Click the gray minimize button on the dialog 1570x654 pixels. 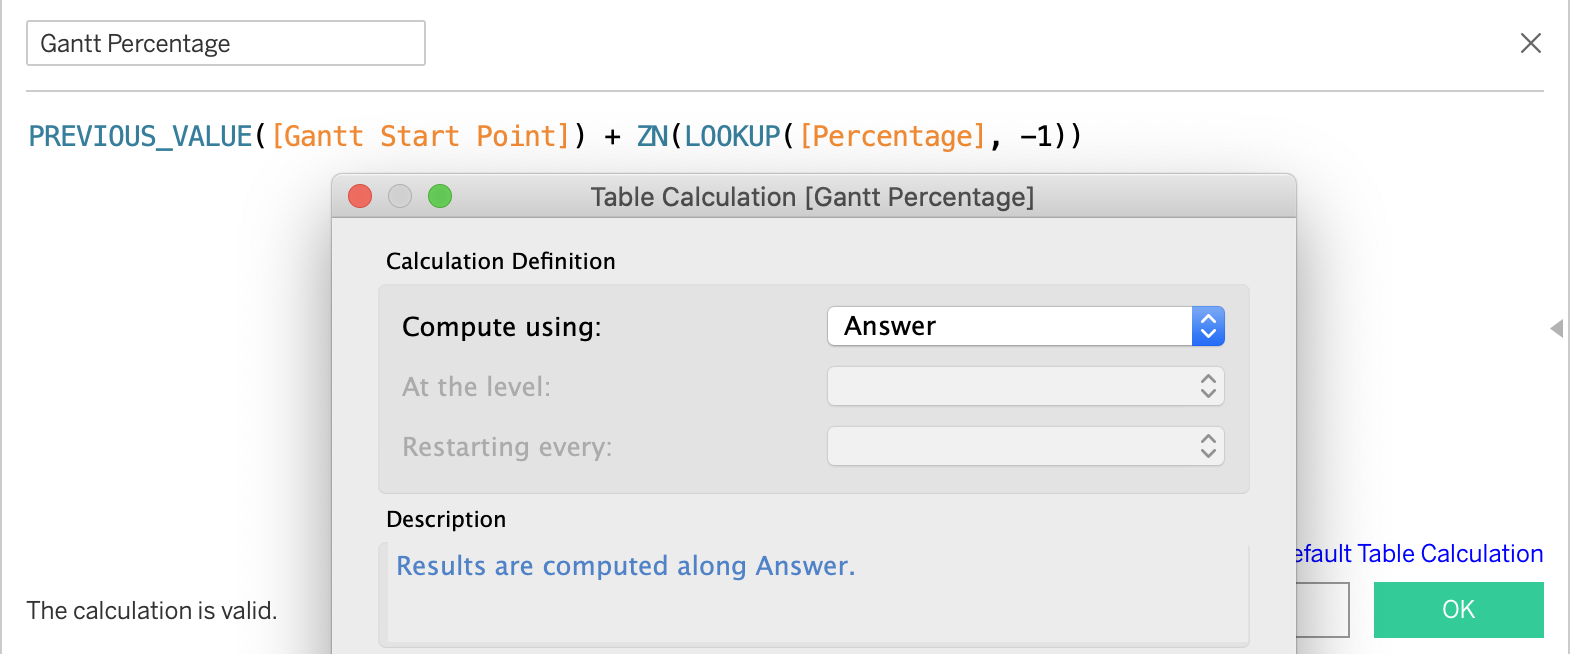point(400,196)
